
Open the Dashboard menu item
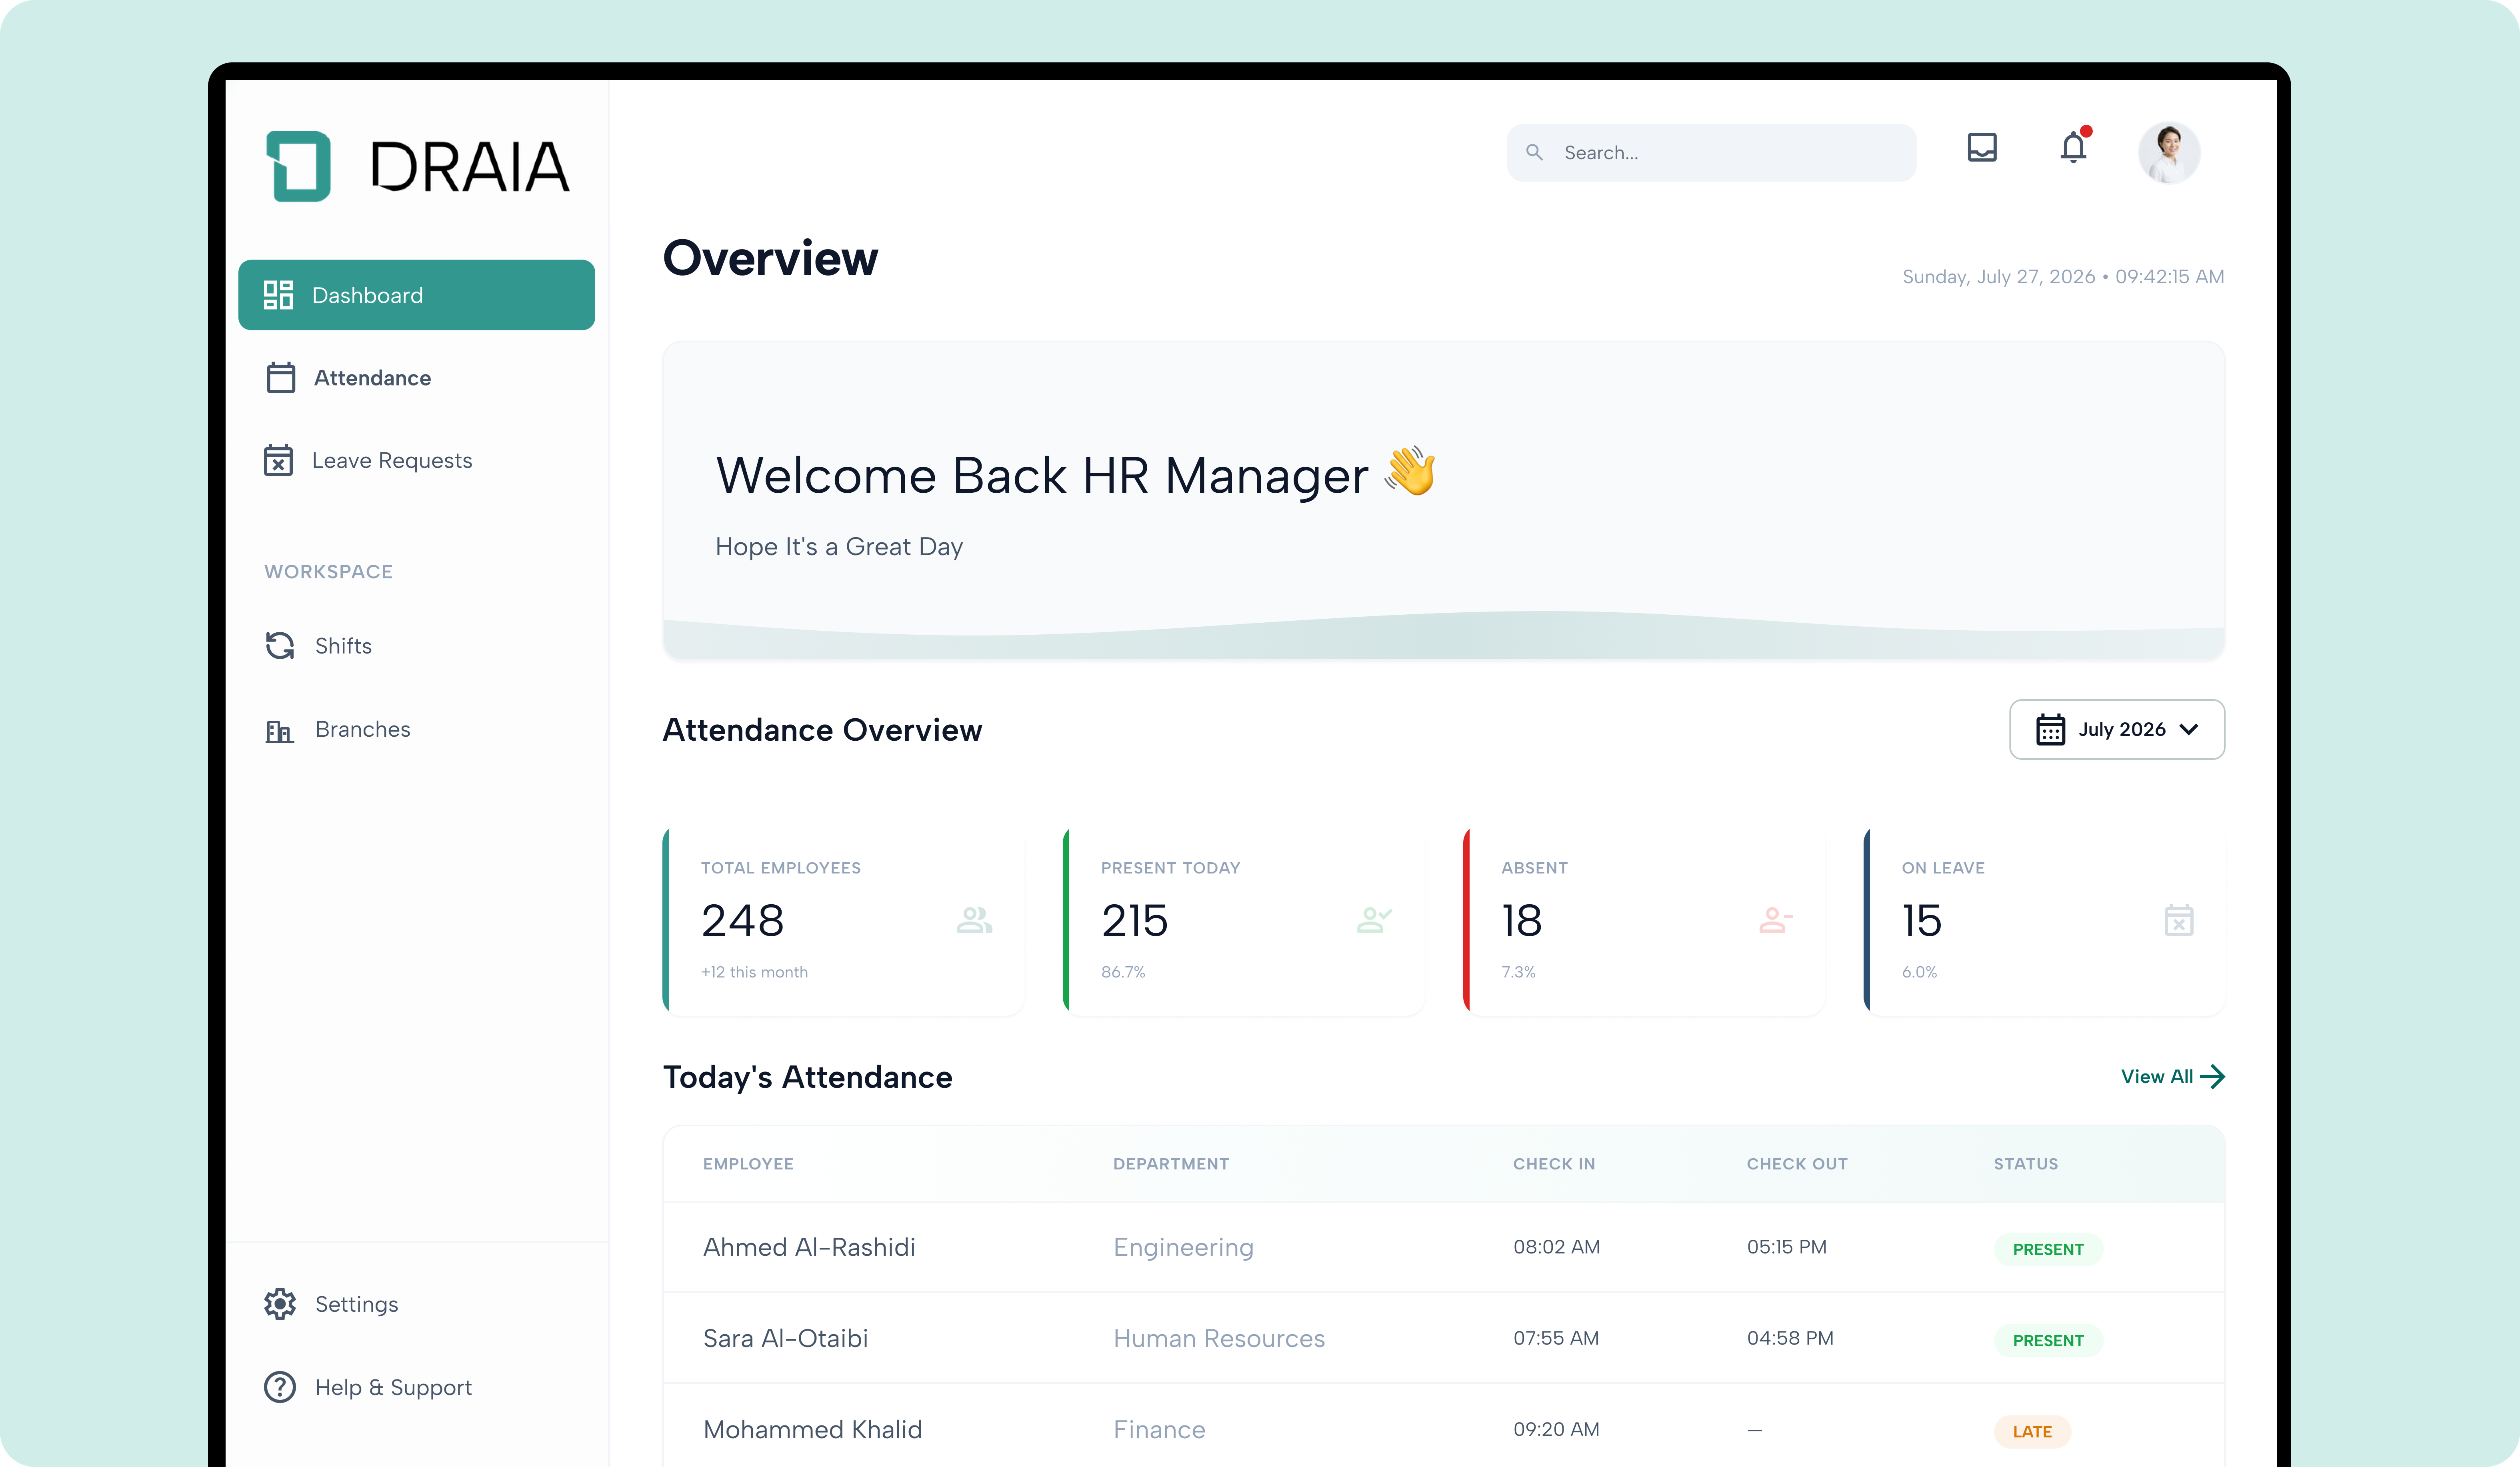point(416,295)
